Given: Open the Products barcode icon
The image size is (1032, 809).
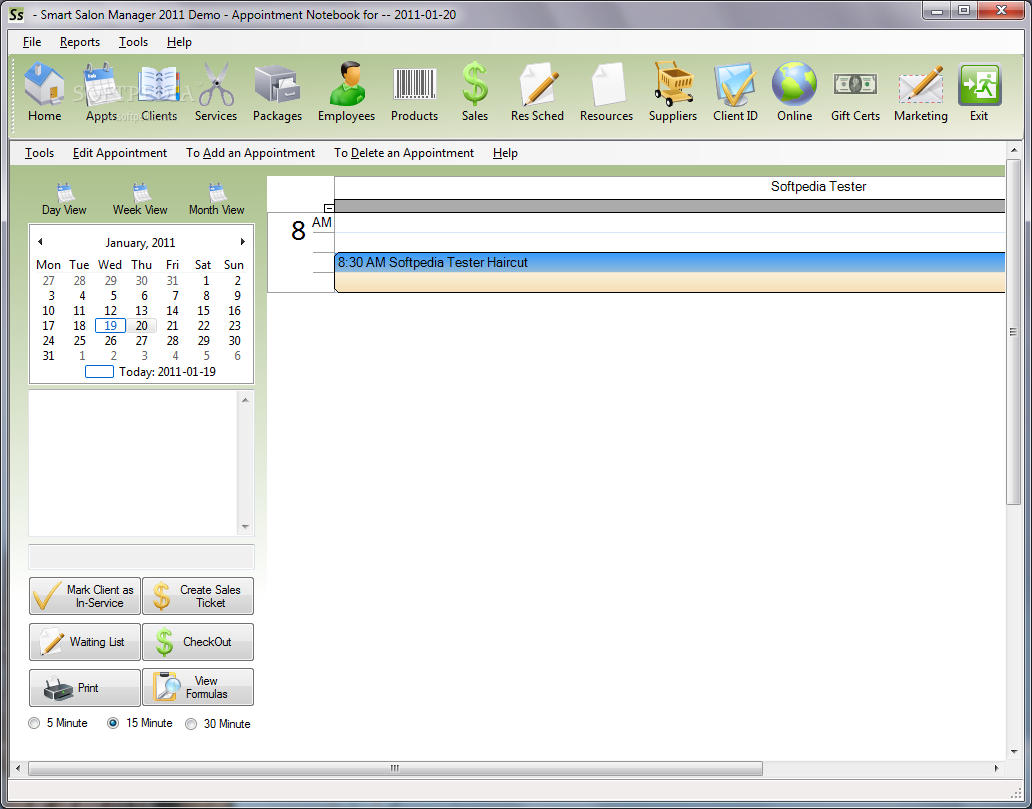Looking at the screenshot, I should click(x=414, y=92).
